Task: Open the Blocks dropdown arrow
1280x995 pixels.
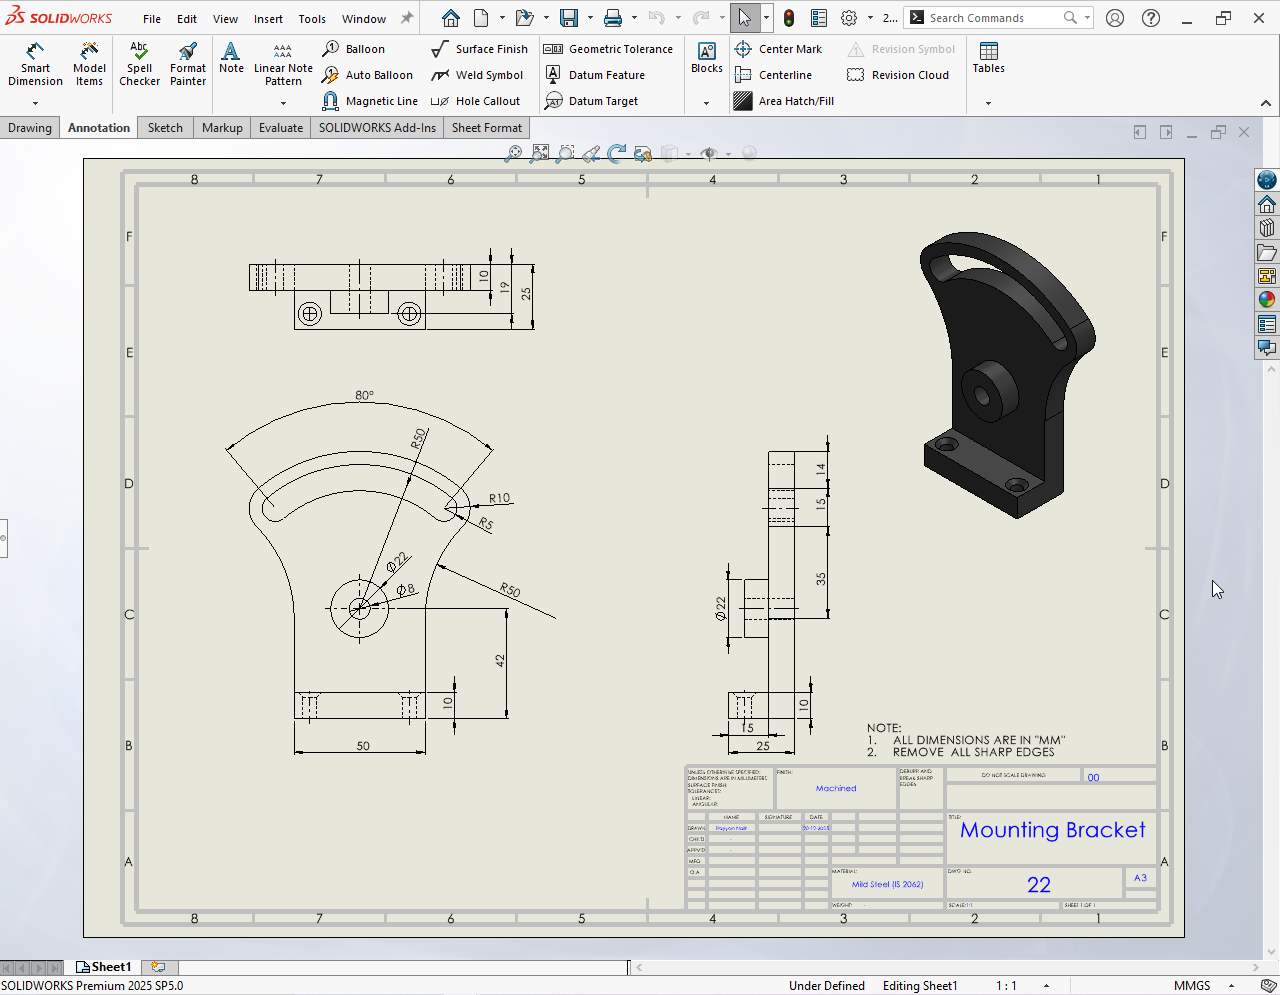Action: pyautogui.click(x=706, y=103)
